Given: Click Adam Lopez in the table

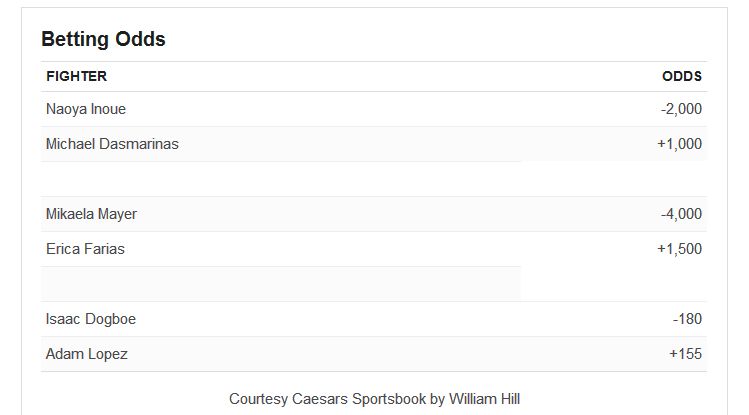Looking at the screenshot, I should pos(87,354).
